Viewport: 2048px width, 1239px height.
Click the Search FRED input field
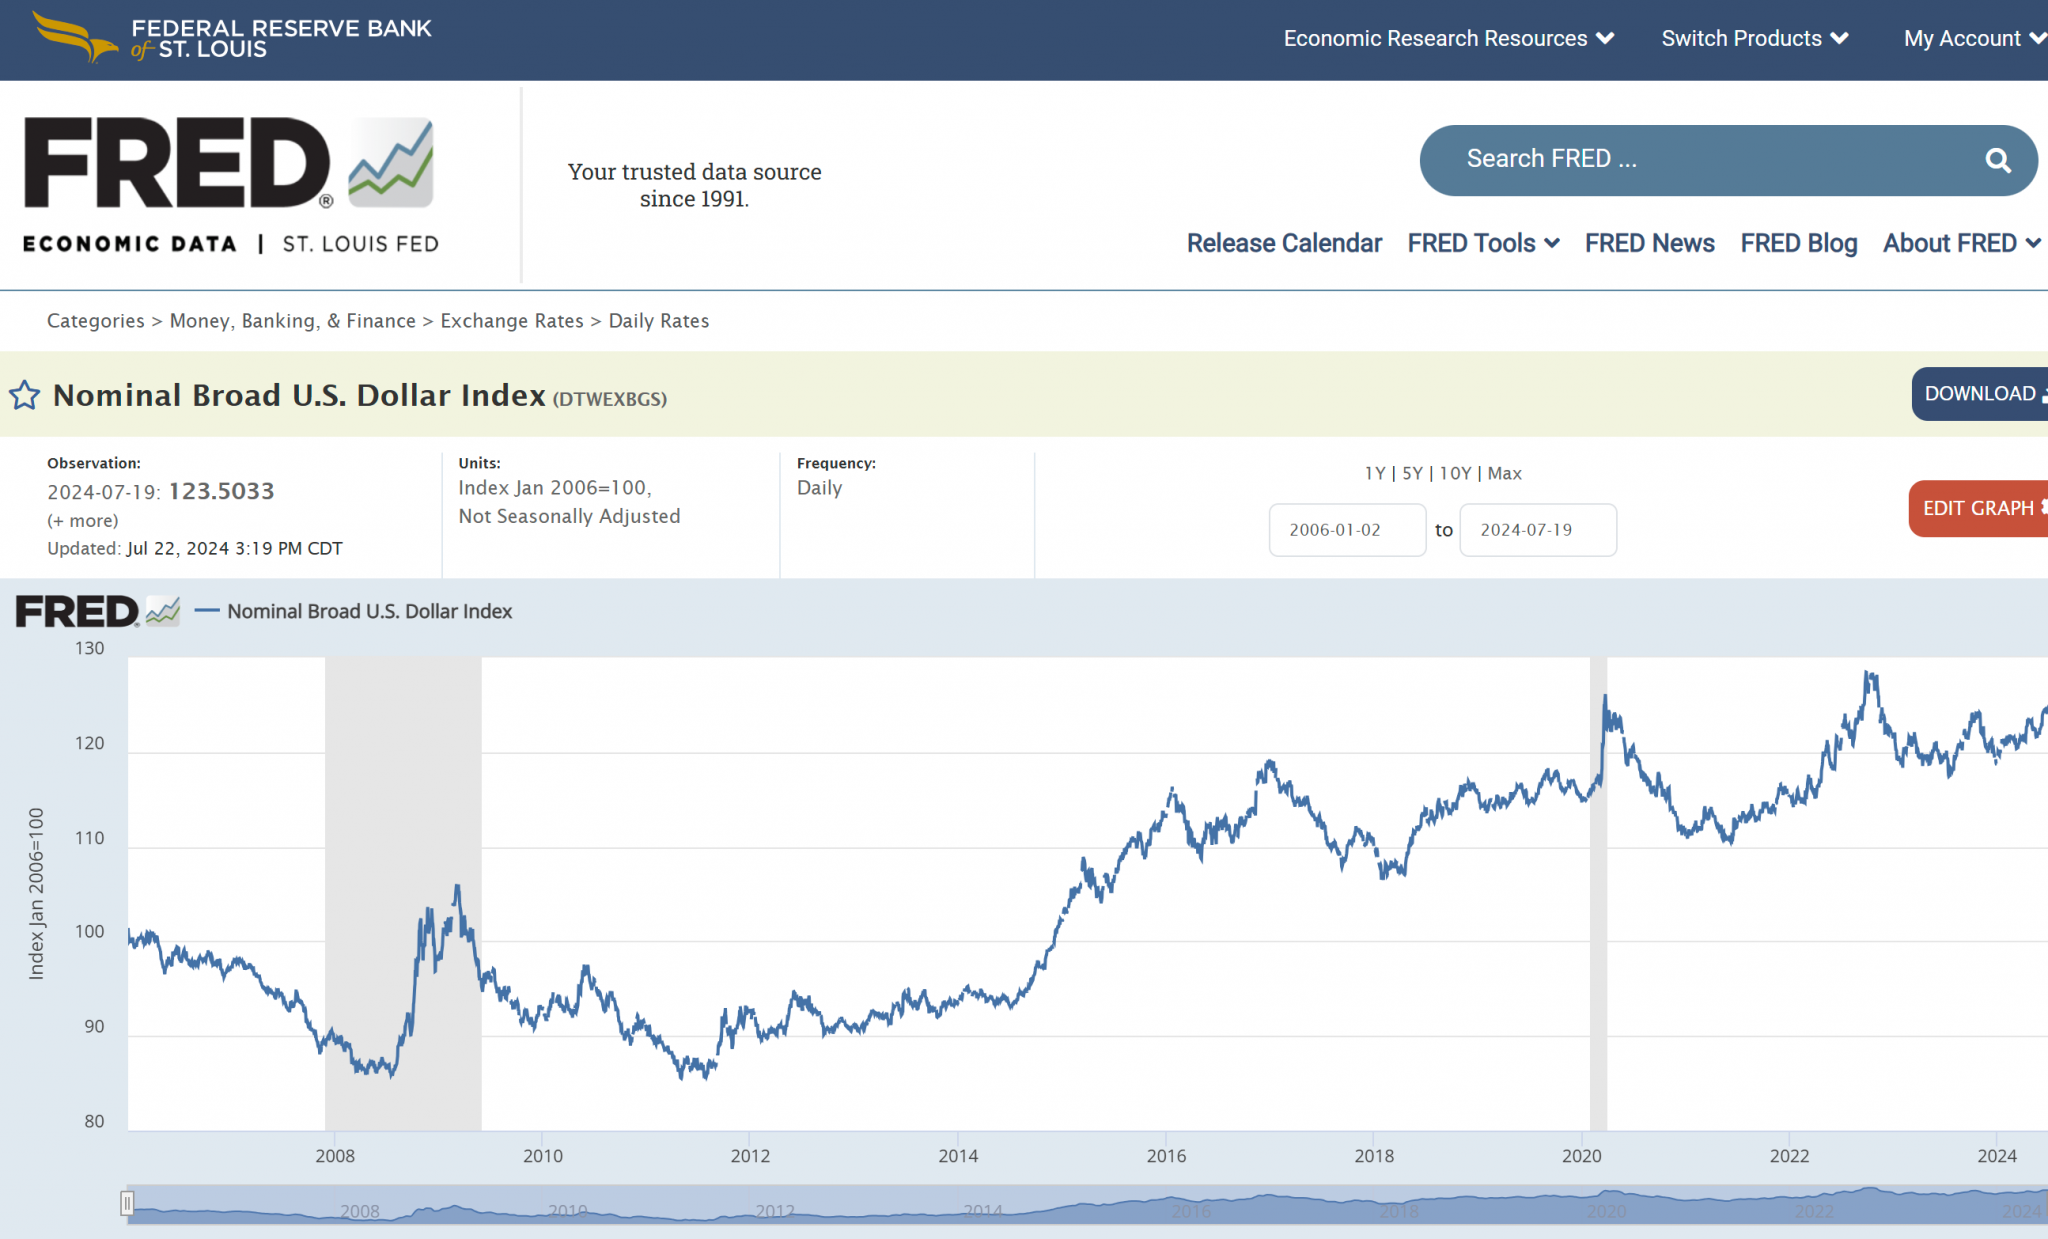(x=1700, y=160)
